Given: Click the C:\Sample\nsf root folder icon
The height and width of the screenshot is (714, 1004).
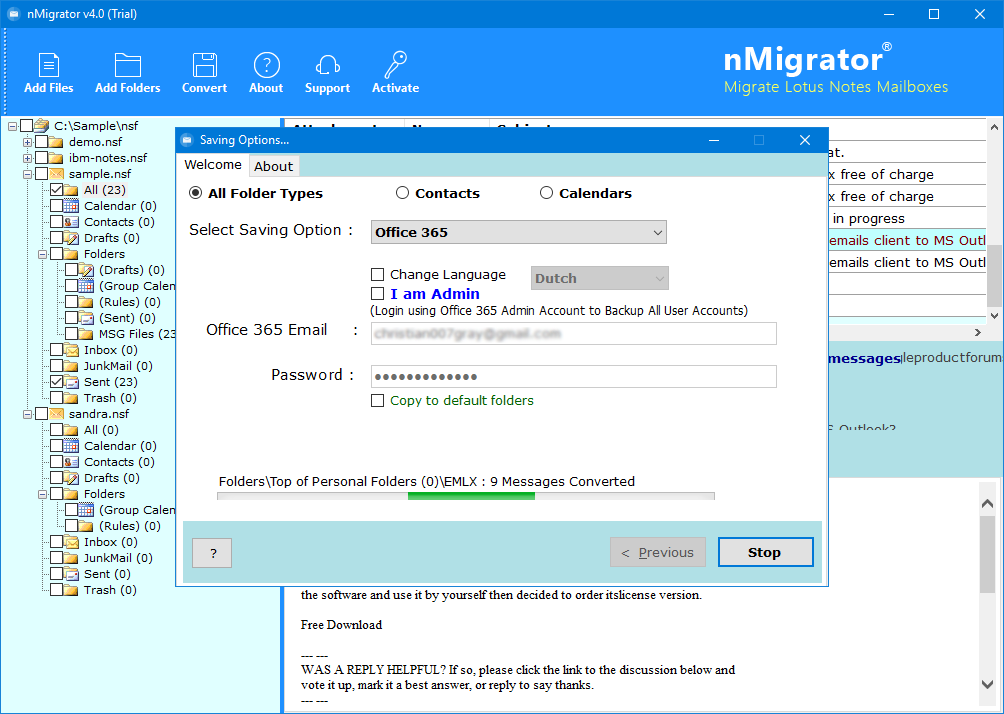Looking at the screenshot, I should (42, 126).
